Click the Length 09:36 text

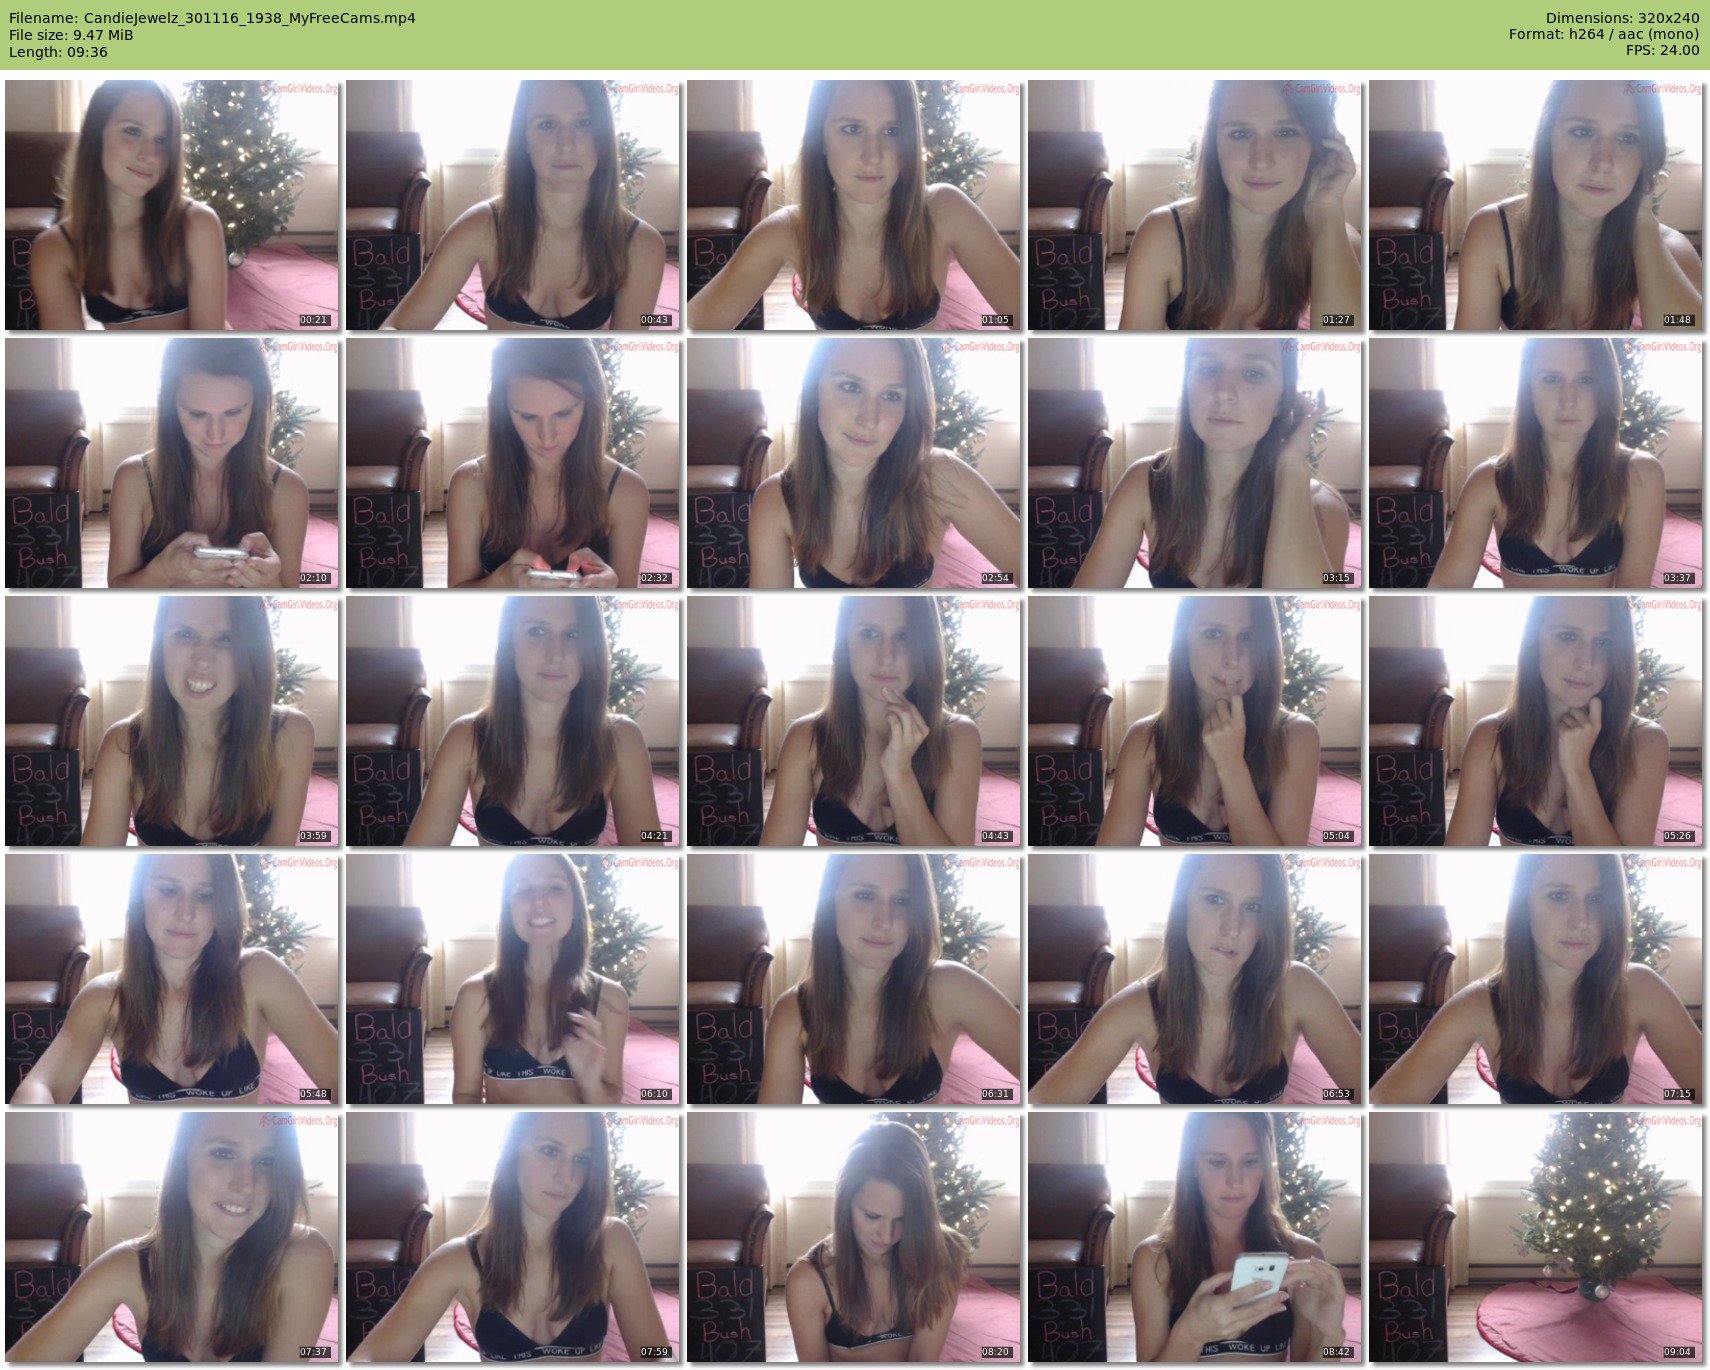[58, 52]
